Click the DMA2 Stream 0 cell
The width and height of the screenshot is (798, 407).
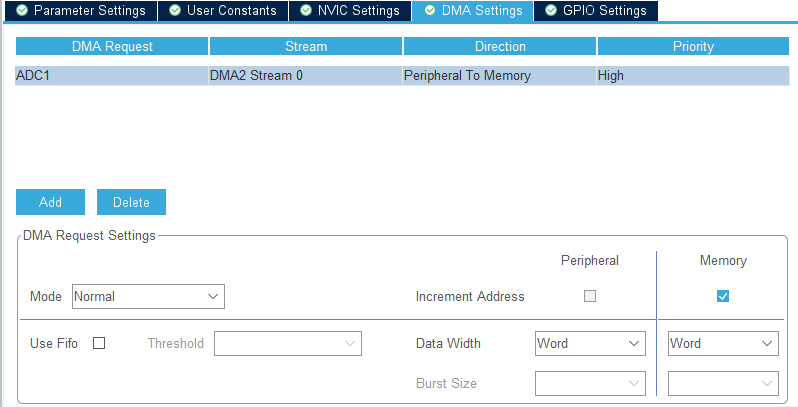(x=305, y=75)
